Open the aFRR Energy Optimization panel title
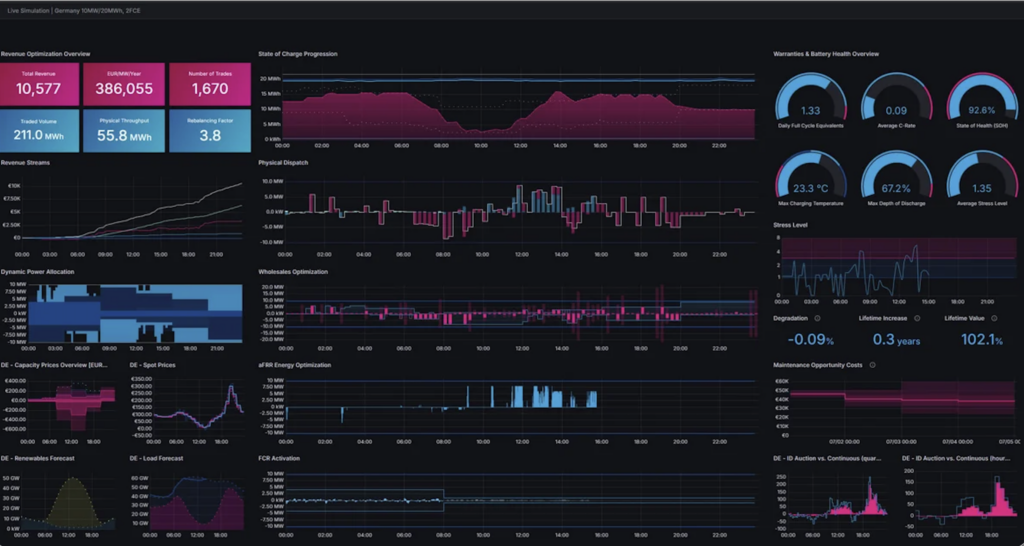This screenshot has width=1024, height=546. tap(296, 365)
